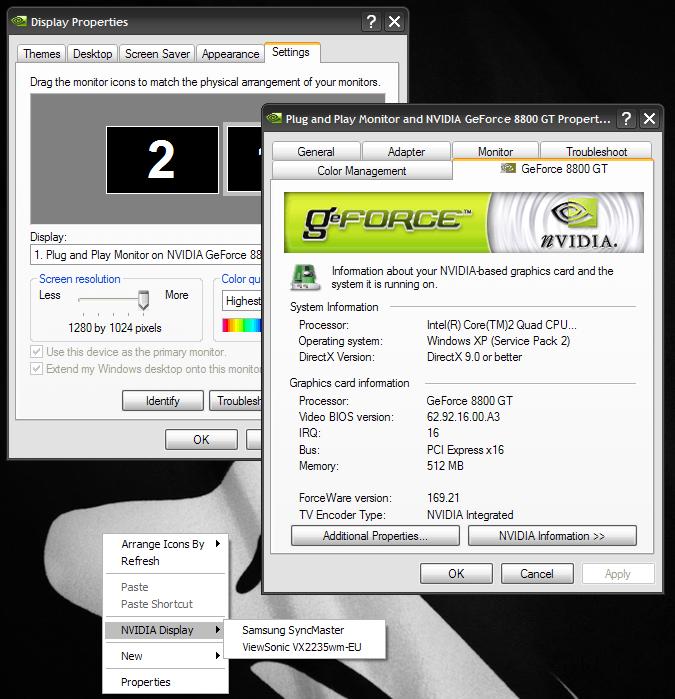Click the Identify button
Image resolution: width=675 pixels, height=699 pixels.
point(163,401)
